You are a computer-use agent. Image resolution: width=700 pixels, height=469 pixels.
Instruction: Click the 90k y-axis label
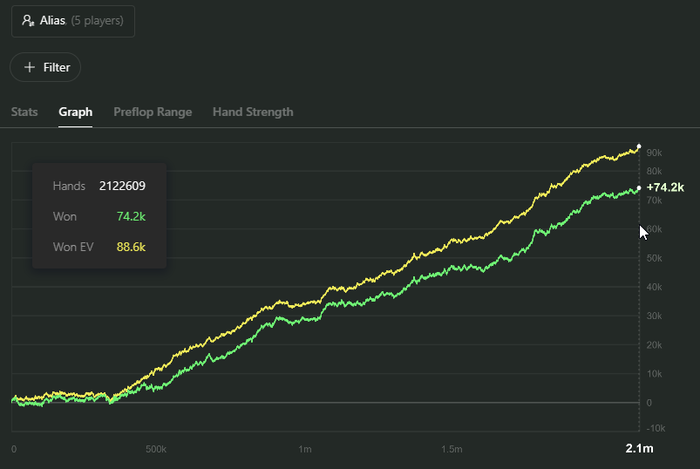point(655,153)
